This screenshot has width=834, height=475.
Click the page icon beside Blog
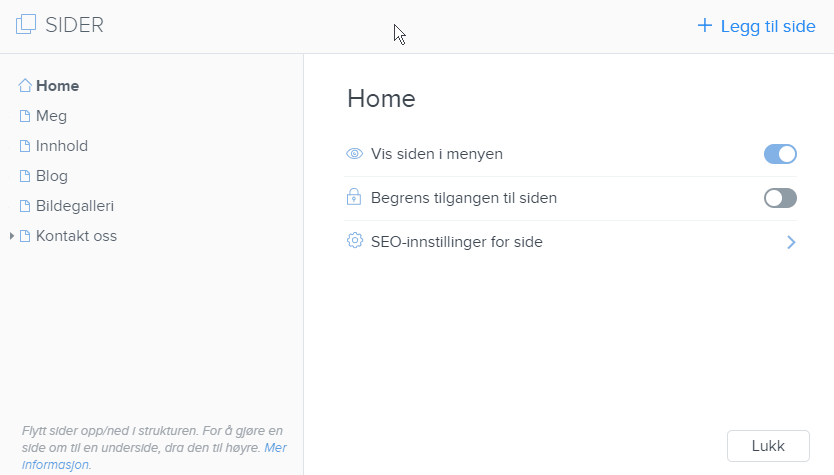point(25,176)
